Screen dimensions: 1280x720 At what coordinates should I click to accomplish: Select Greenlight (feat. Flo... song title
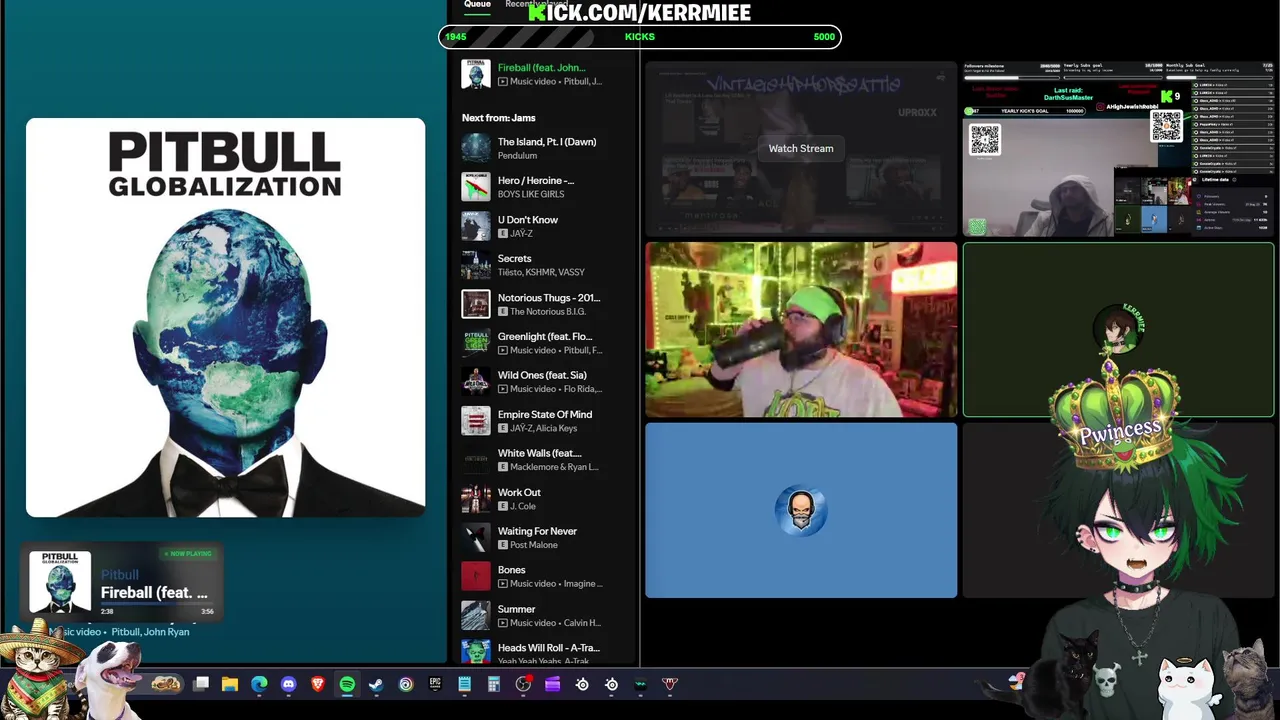(x=545, y=336)
